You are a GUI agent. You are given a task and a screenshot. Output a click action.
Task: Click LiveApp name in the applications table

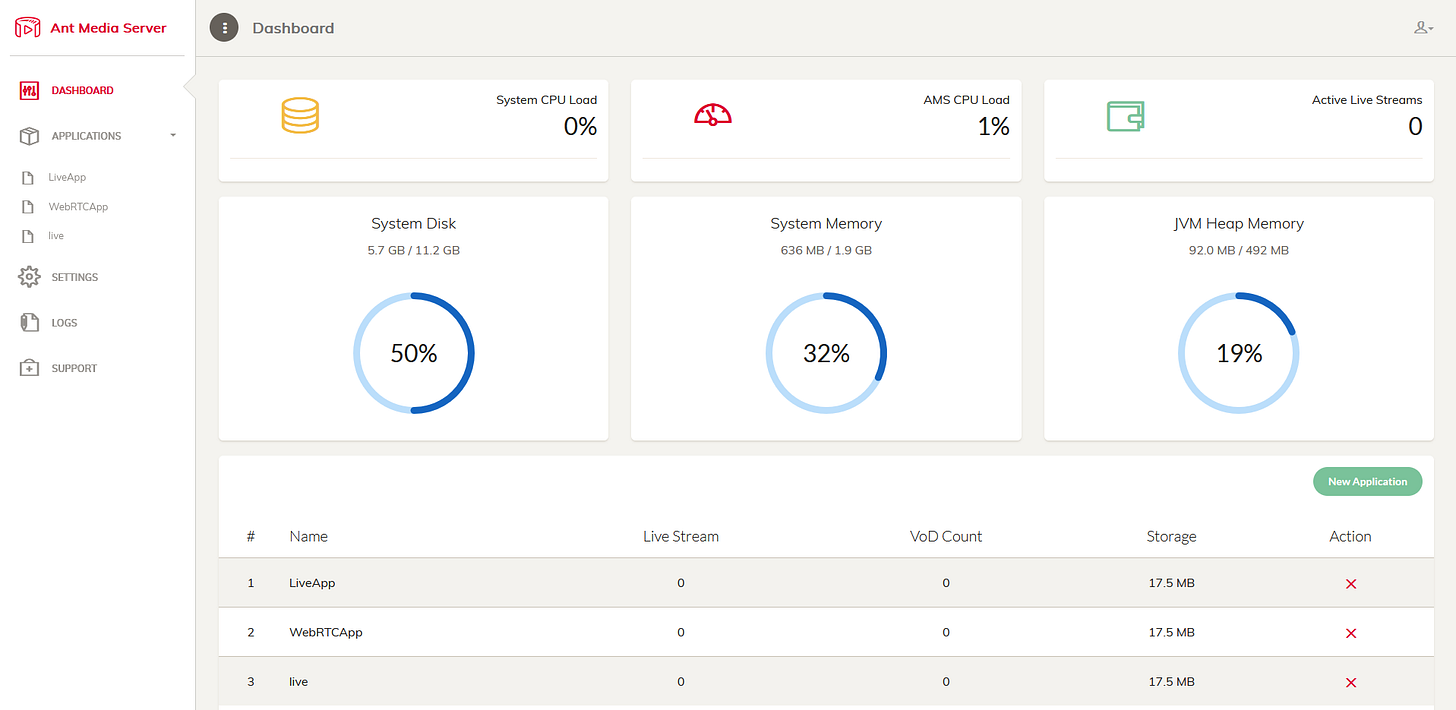[312, 583]
